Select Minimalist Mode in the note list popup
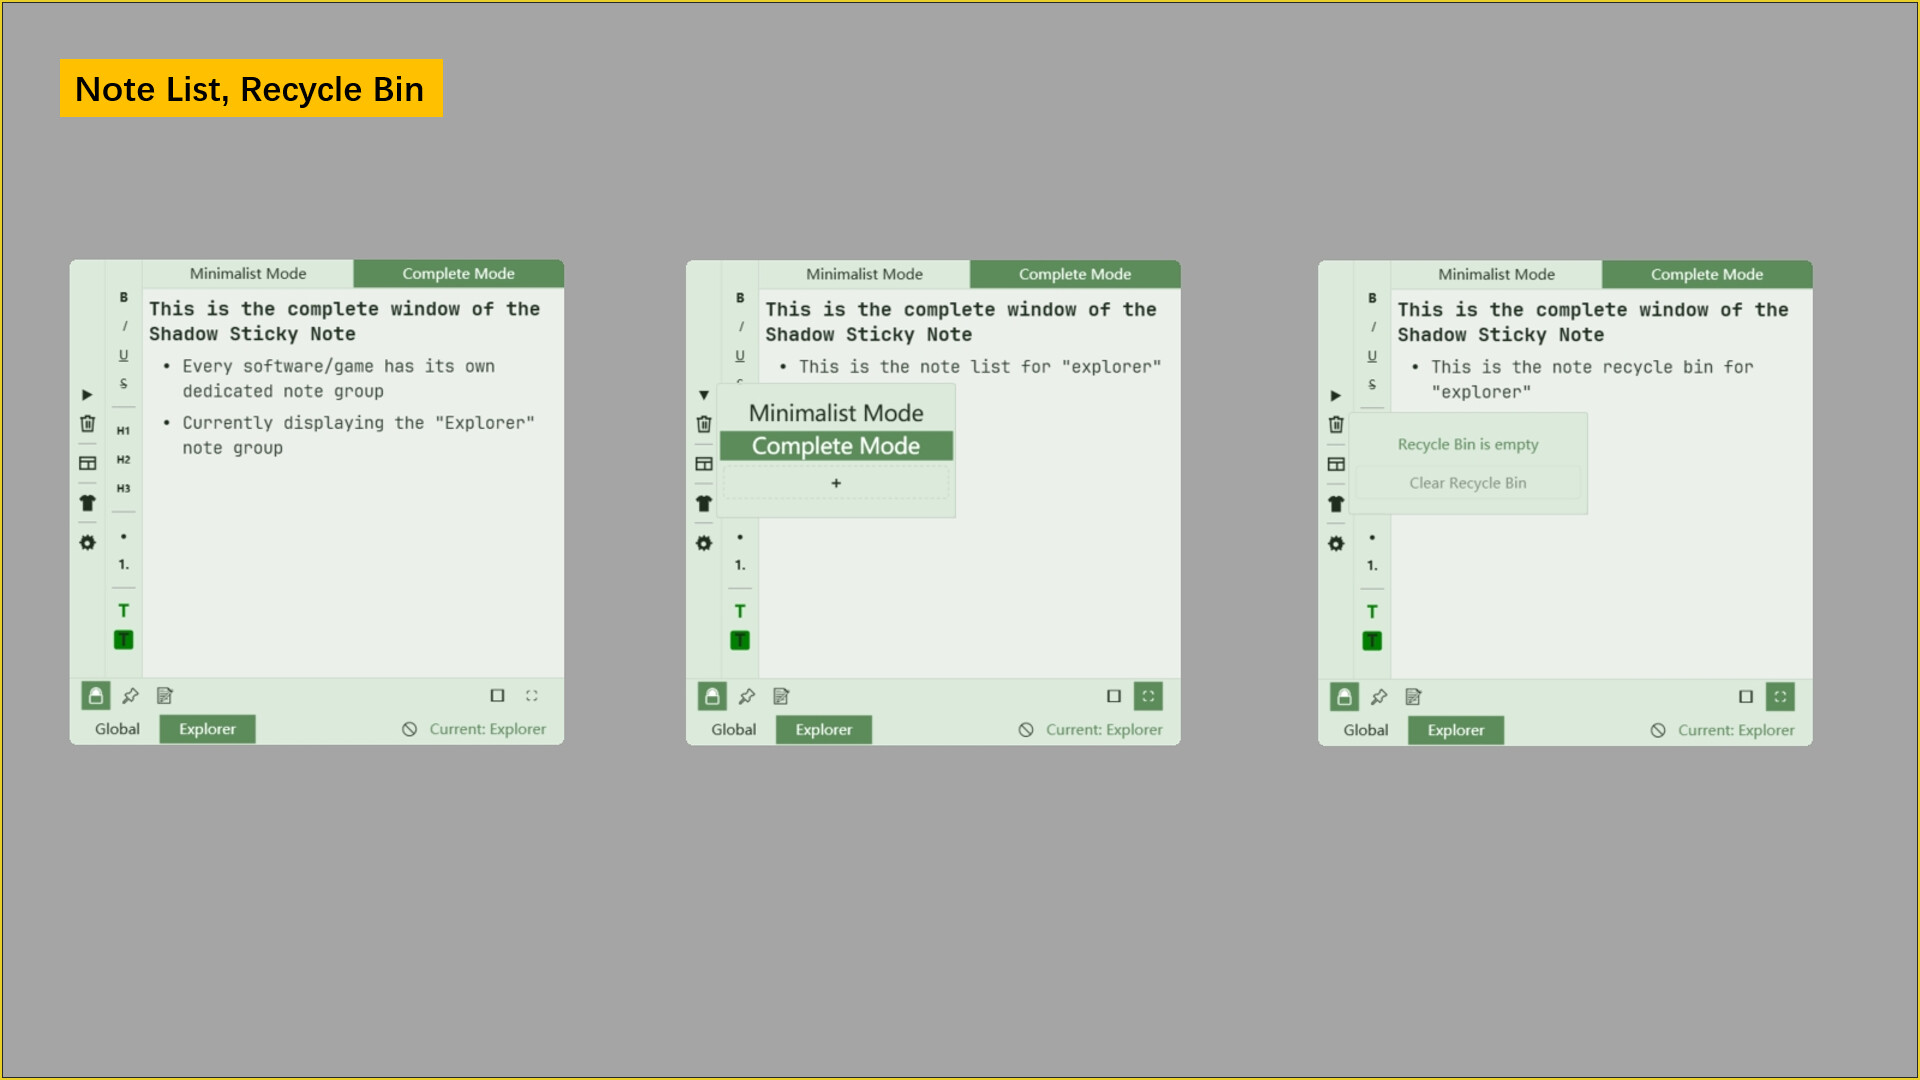This screenshot has height=1080, width=1920. click(x=836, y=413)
